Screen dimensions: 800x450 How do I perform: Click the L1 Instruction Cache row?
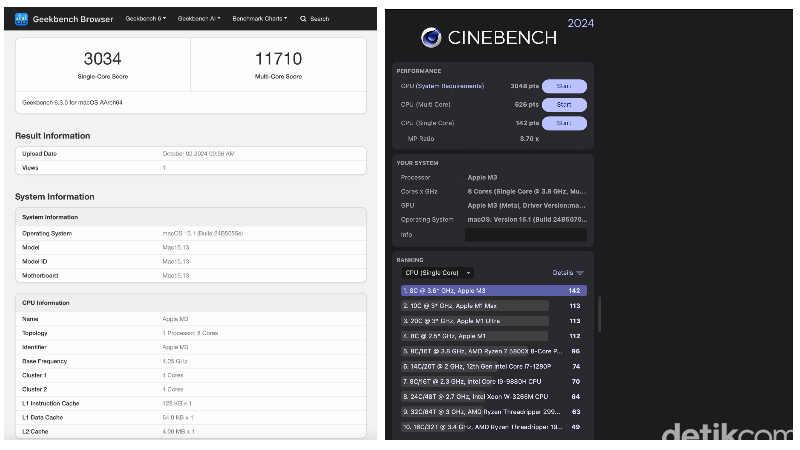coord(191,404)
